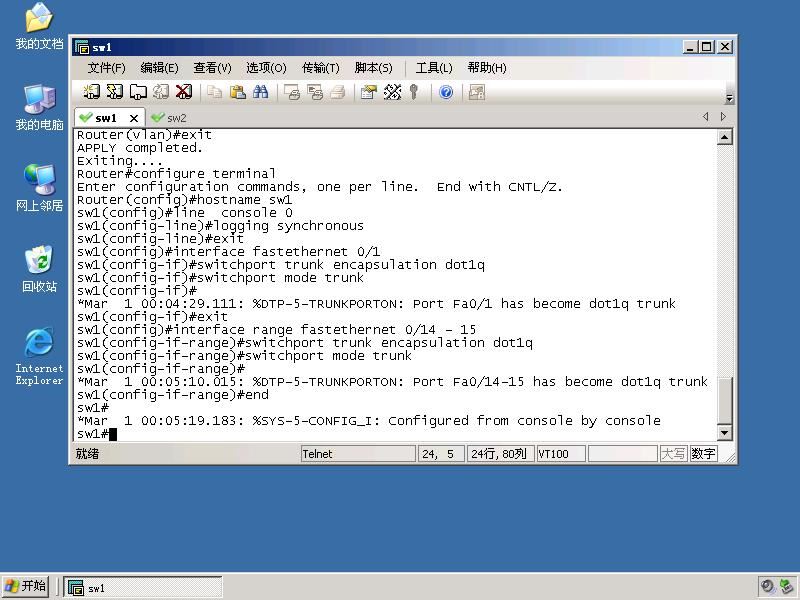This screenshot has width=800, height=600.
Task: Click the Copy toolbar icon
Action: point(214,92)
